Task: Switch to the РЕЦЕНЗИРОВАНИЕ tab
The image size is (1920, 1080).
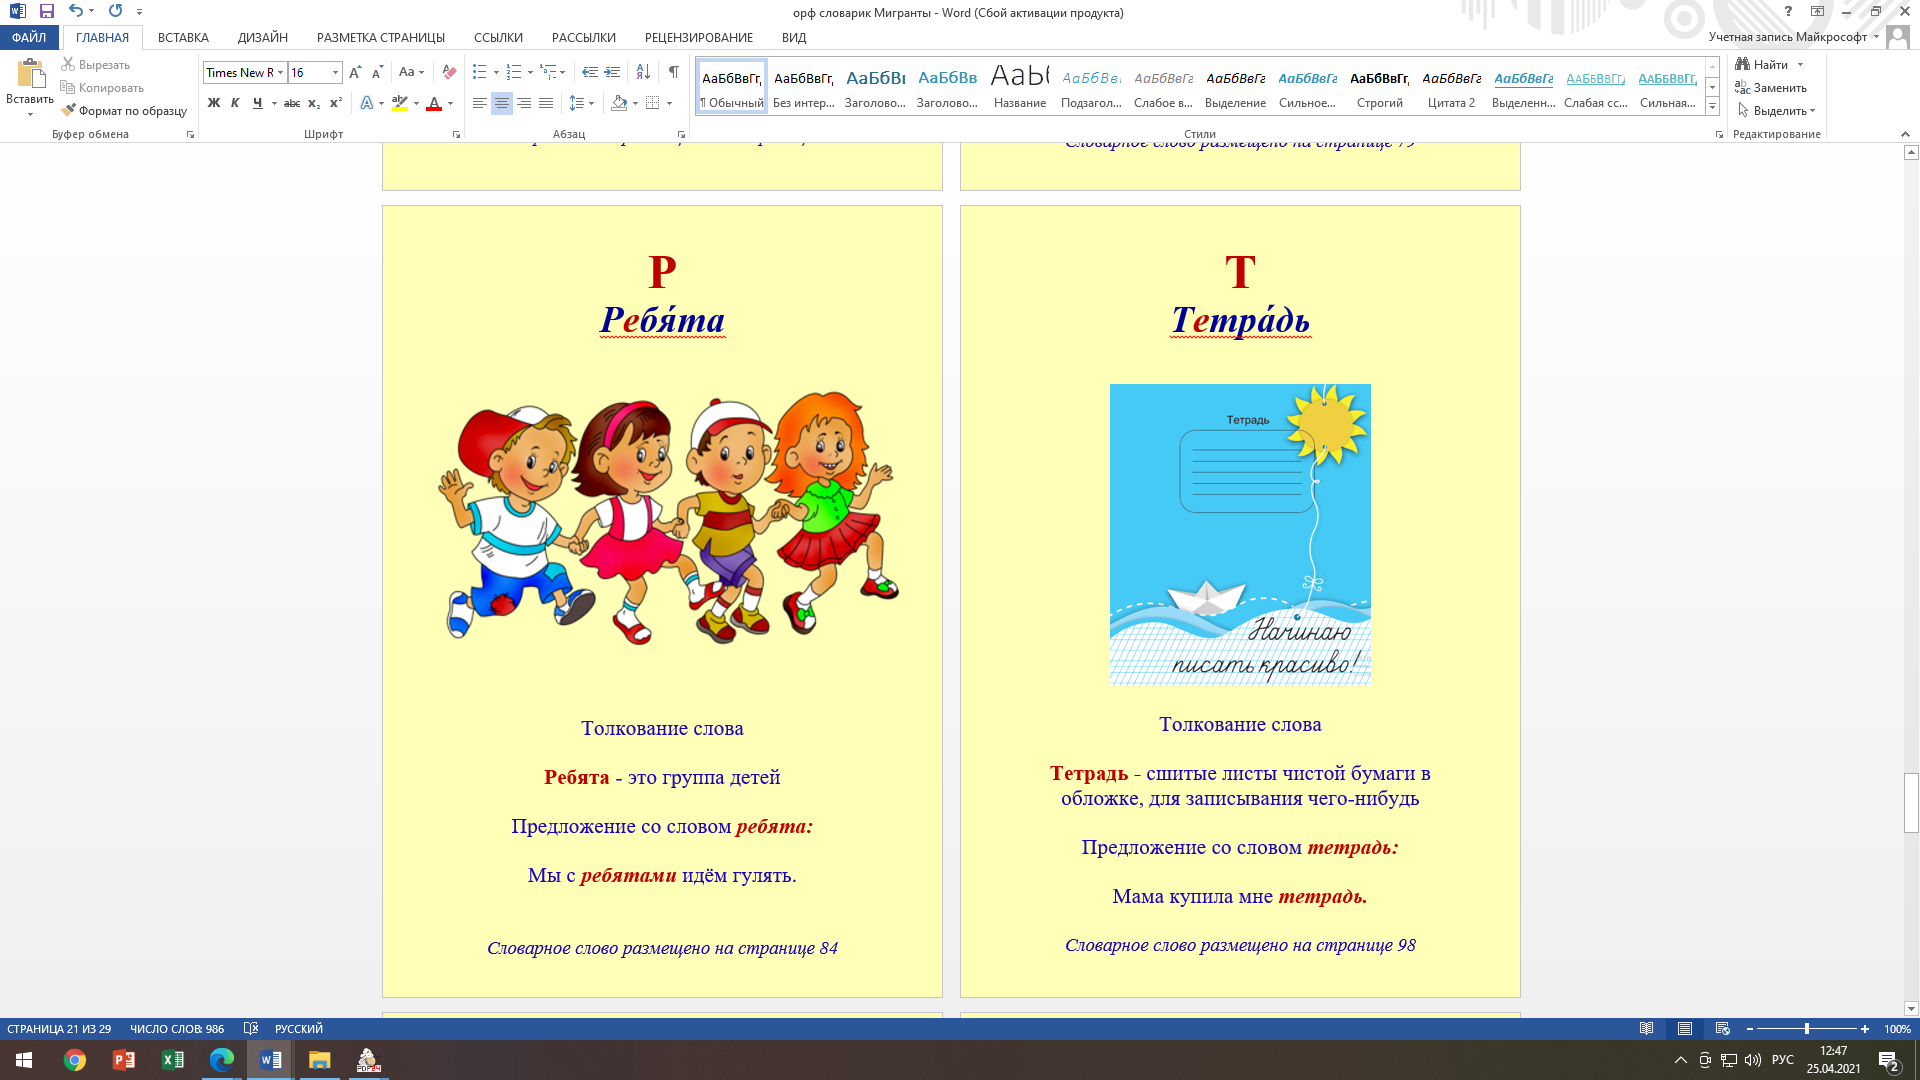Action: (x=698, y=38)
